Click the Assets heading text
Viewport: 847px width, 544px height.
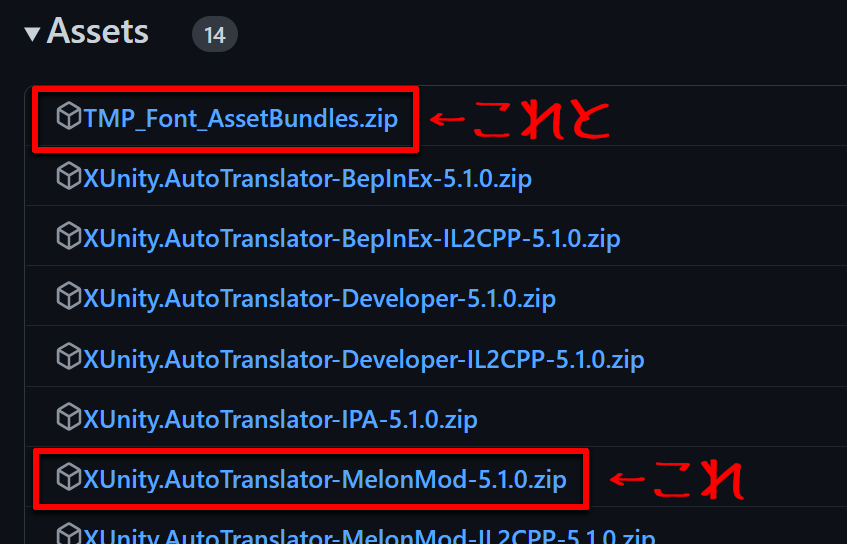pyautogui.click(x=98, y=32)
